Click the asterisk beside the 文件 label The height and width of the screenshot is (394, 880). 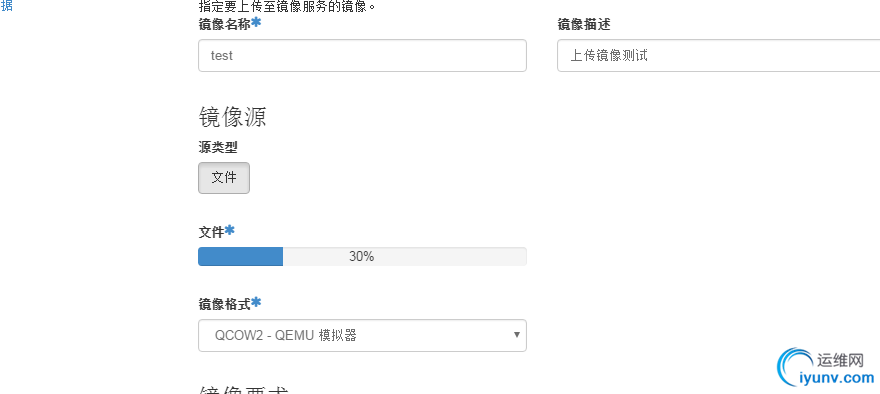[x=230, y=230]
